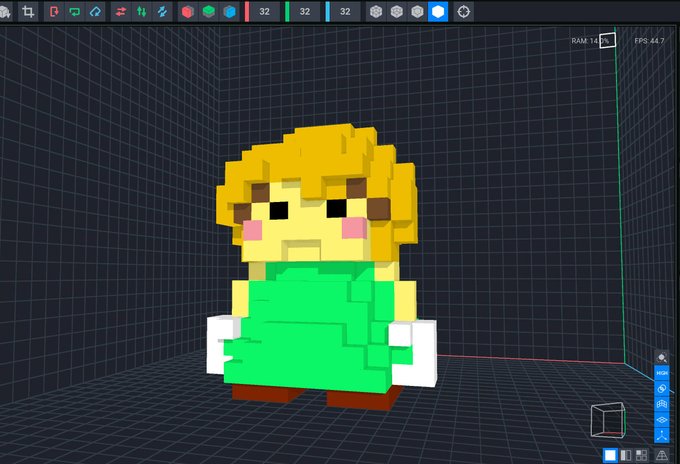Click the magnifier inspect icon above HIGH
Image resolution: width=680 pixels, height=464 pixels.
(662, 358)
